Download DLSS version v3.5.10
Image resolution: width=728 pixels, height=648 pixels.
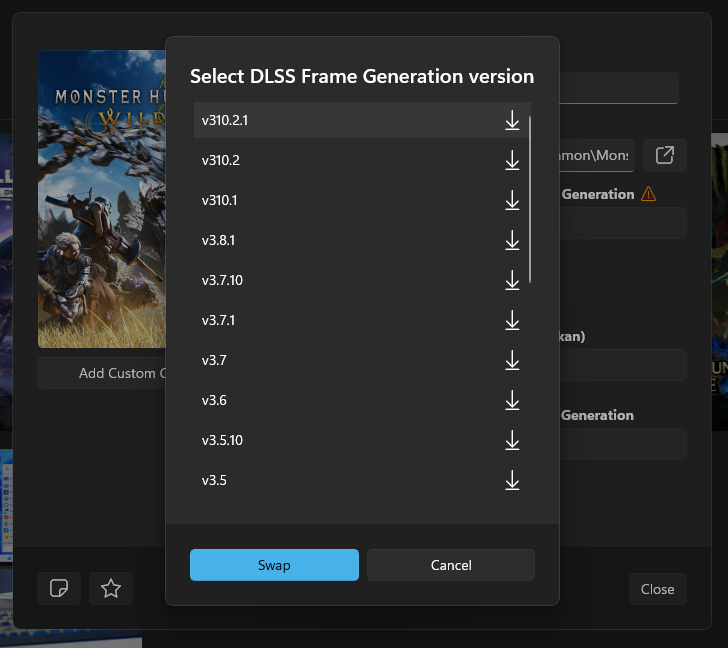point(512,441)
